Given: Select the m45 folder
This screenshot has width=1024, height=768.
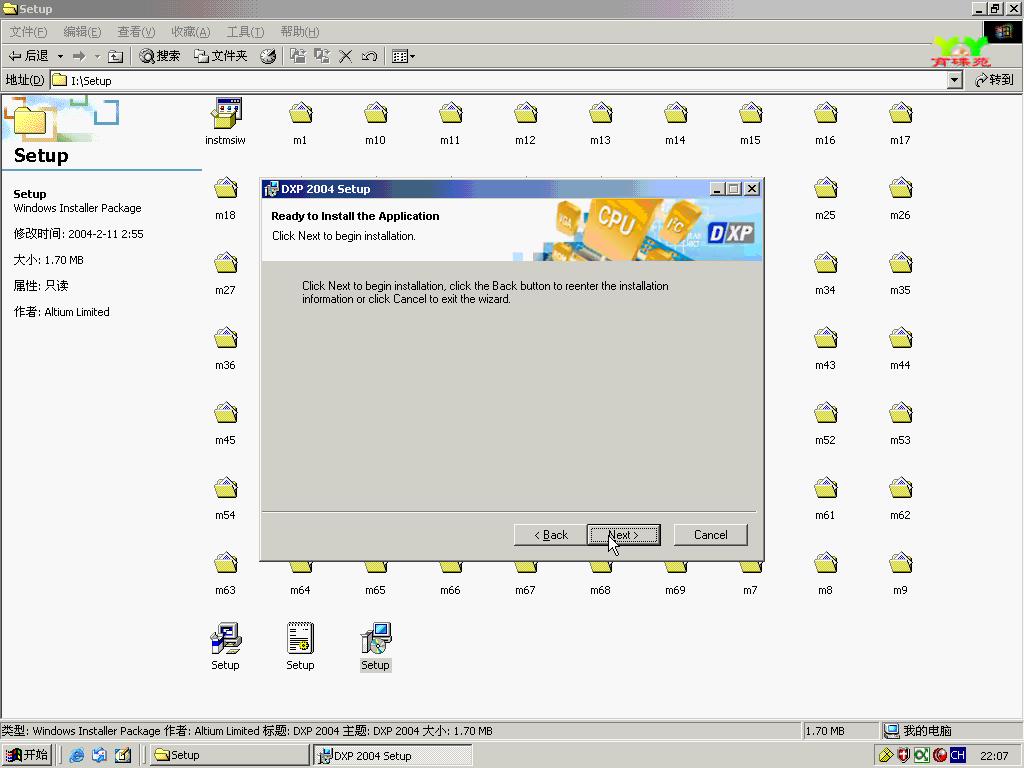Looking at the screenshot, I should click(x=225, y=423).
